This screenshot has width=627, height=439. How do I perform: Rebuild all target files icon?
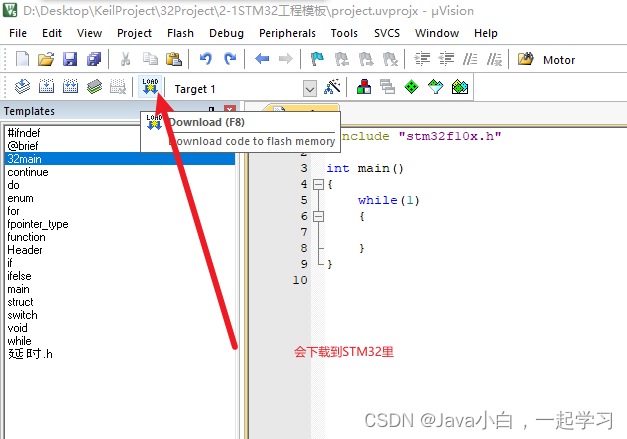[70, 86]
